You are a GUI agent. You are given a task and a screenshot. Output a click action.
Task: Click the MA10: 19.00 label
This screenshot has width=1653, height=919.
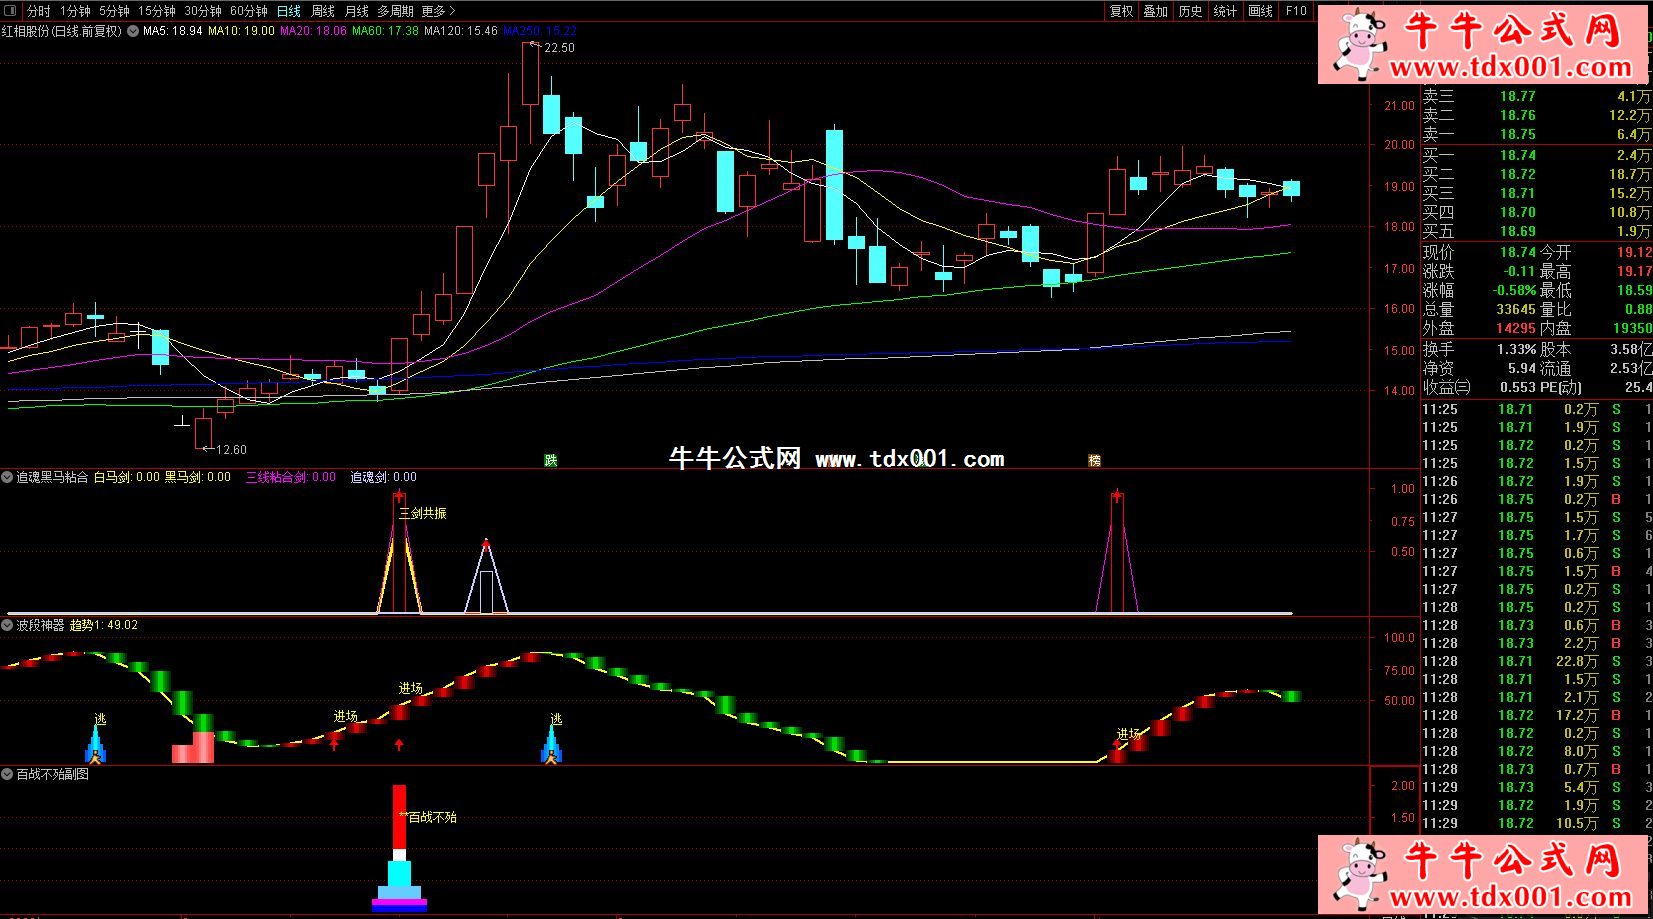point(241,31)
